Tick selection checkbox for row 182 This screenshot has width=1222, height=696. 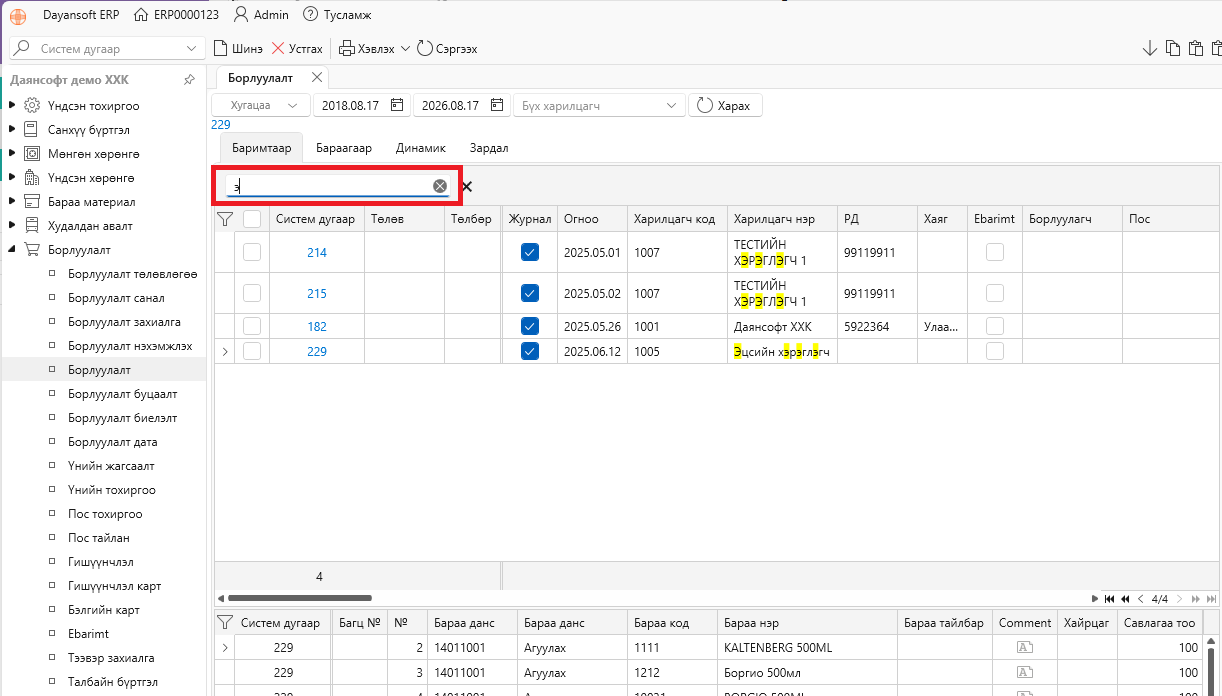click(252, 326)
